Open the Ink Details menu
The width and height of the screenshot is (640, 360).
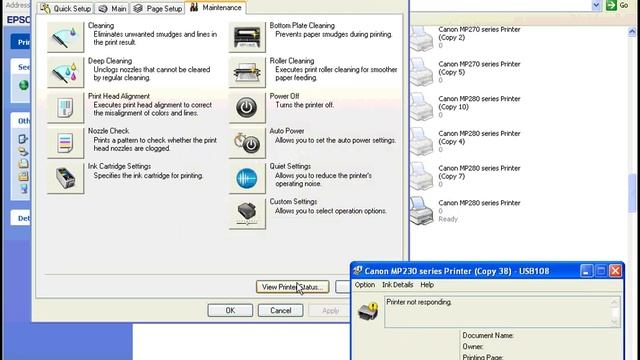(x=397, y=285)
